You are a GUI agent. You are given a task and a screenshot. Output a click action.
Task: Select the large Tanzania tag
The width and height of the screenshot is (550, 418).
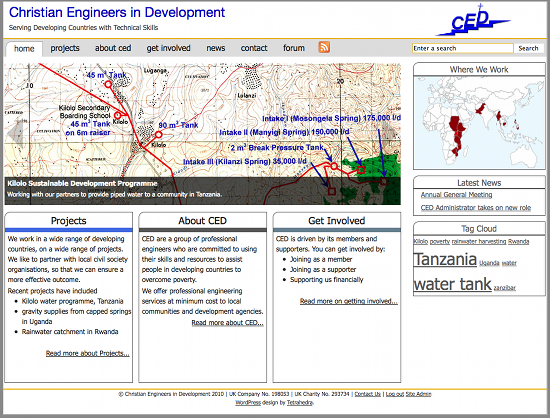click(x=445, y=259)
